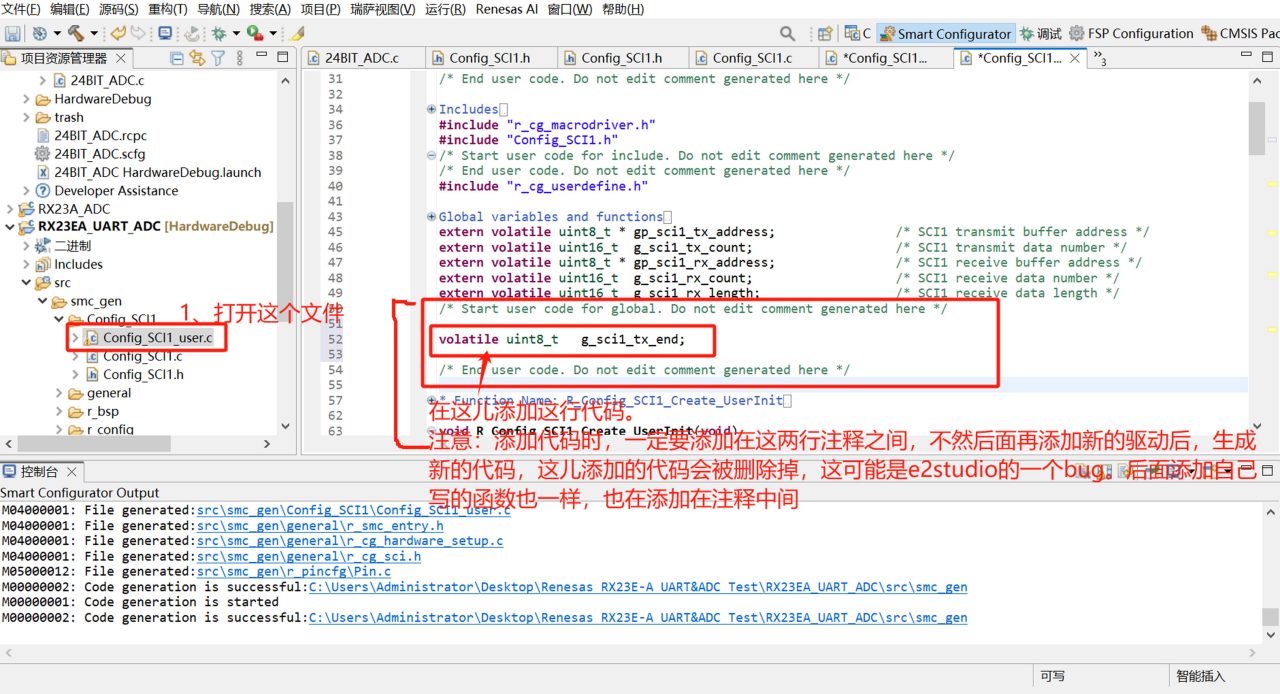Click the green bug Debug icon
1280x694 pixels.
point(218,33)
